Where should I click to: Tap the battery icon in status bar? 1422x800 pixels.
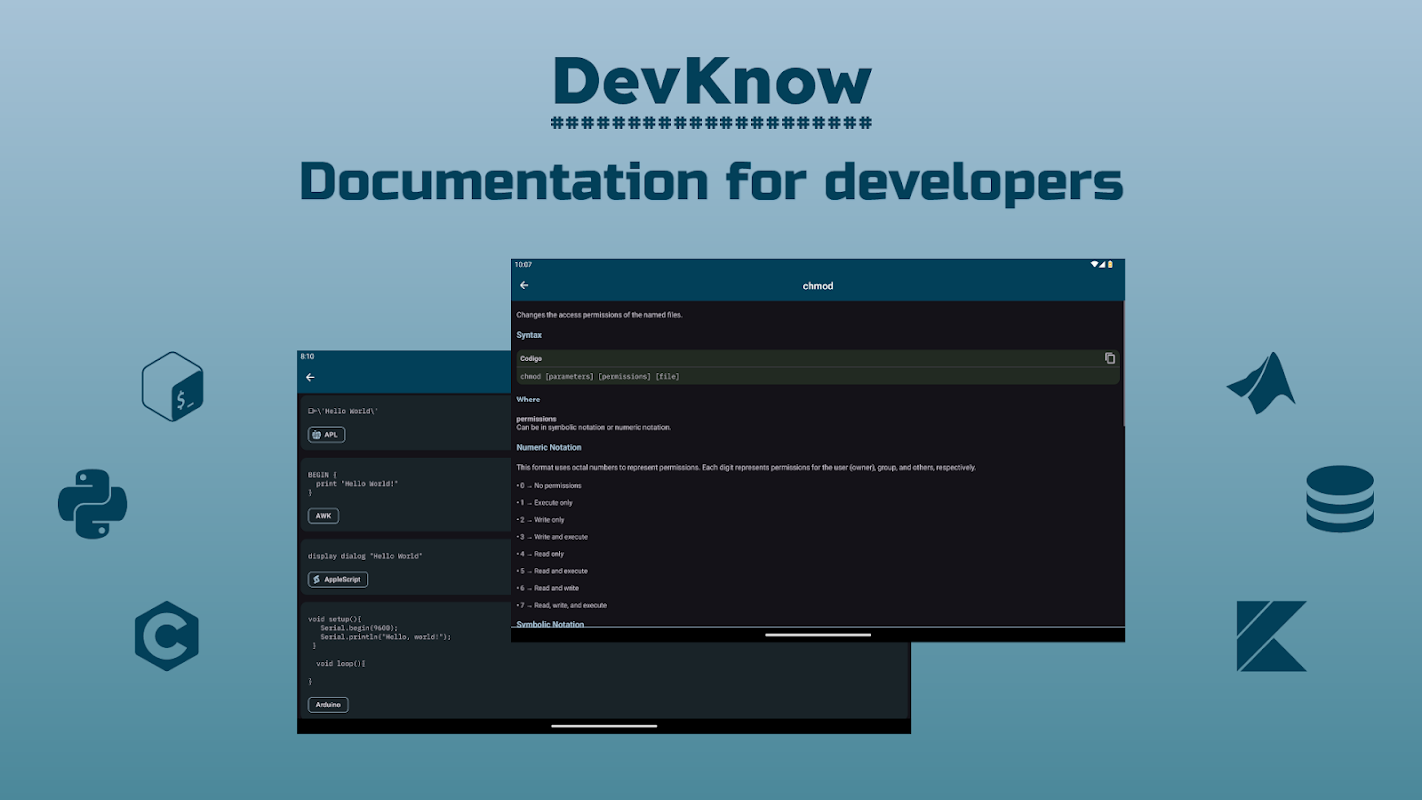point(1109,265)
